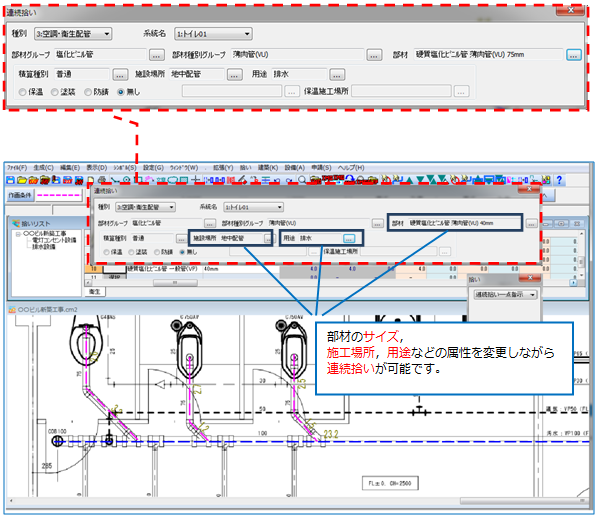Select the line drawing tool icon
The height and width of the screenshot is (517, 595).
(114, 180)
